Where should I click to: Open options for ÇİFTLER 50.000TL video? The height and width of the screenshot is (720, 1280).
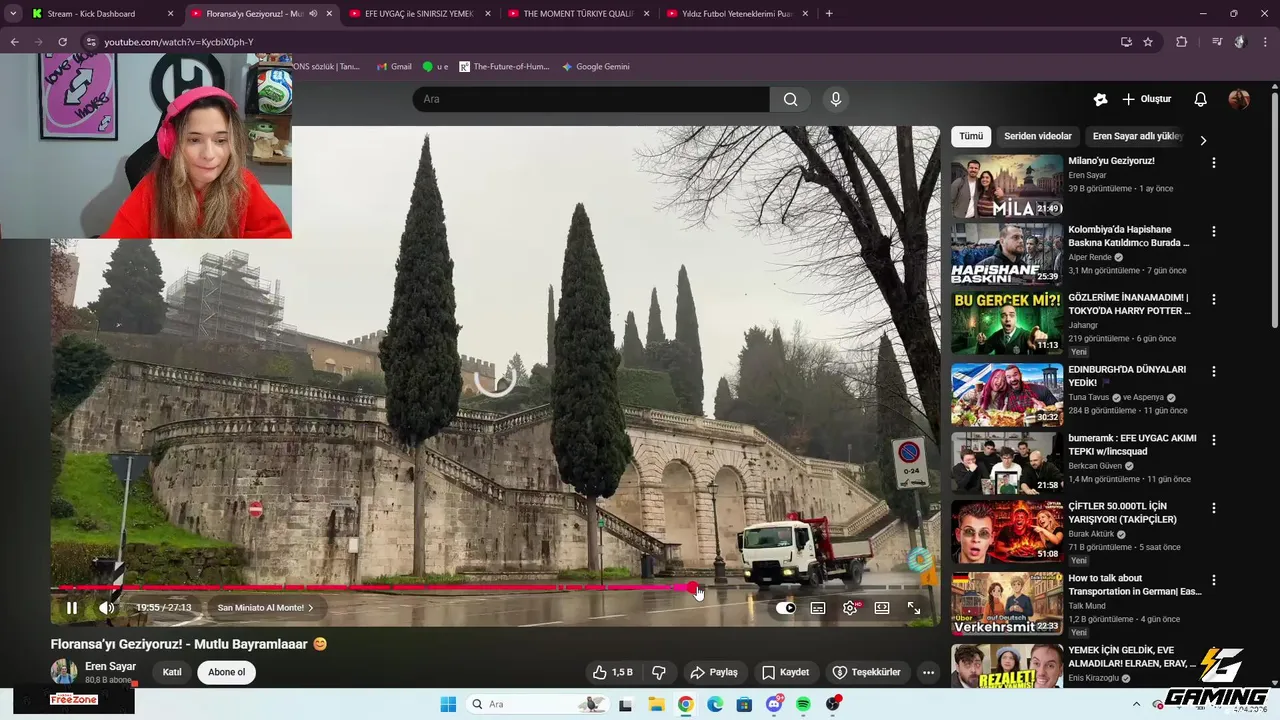[1214, 508]
